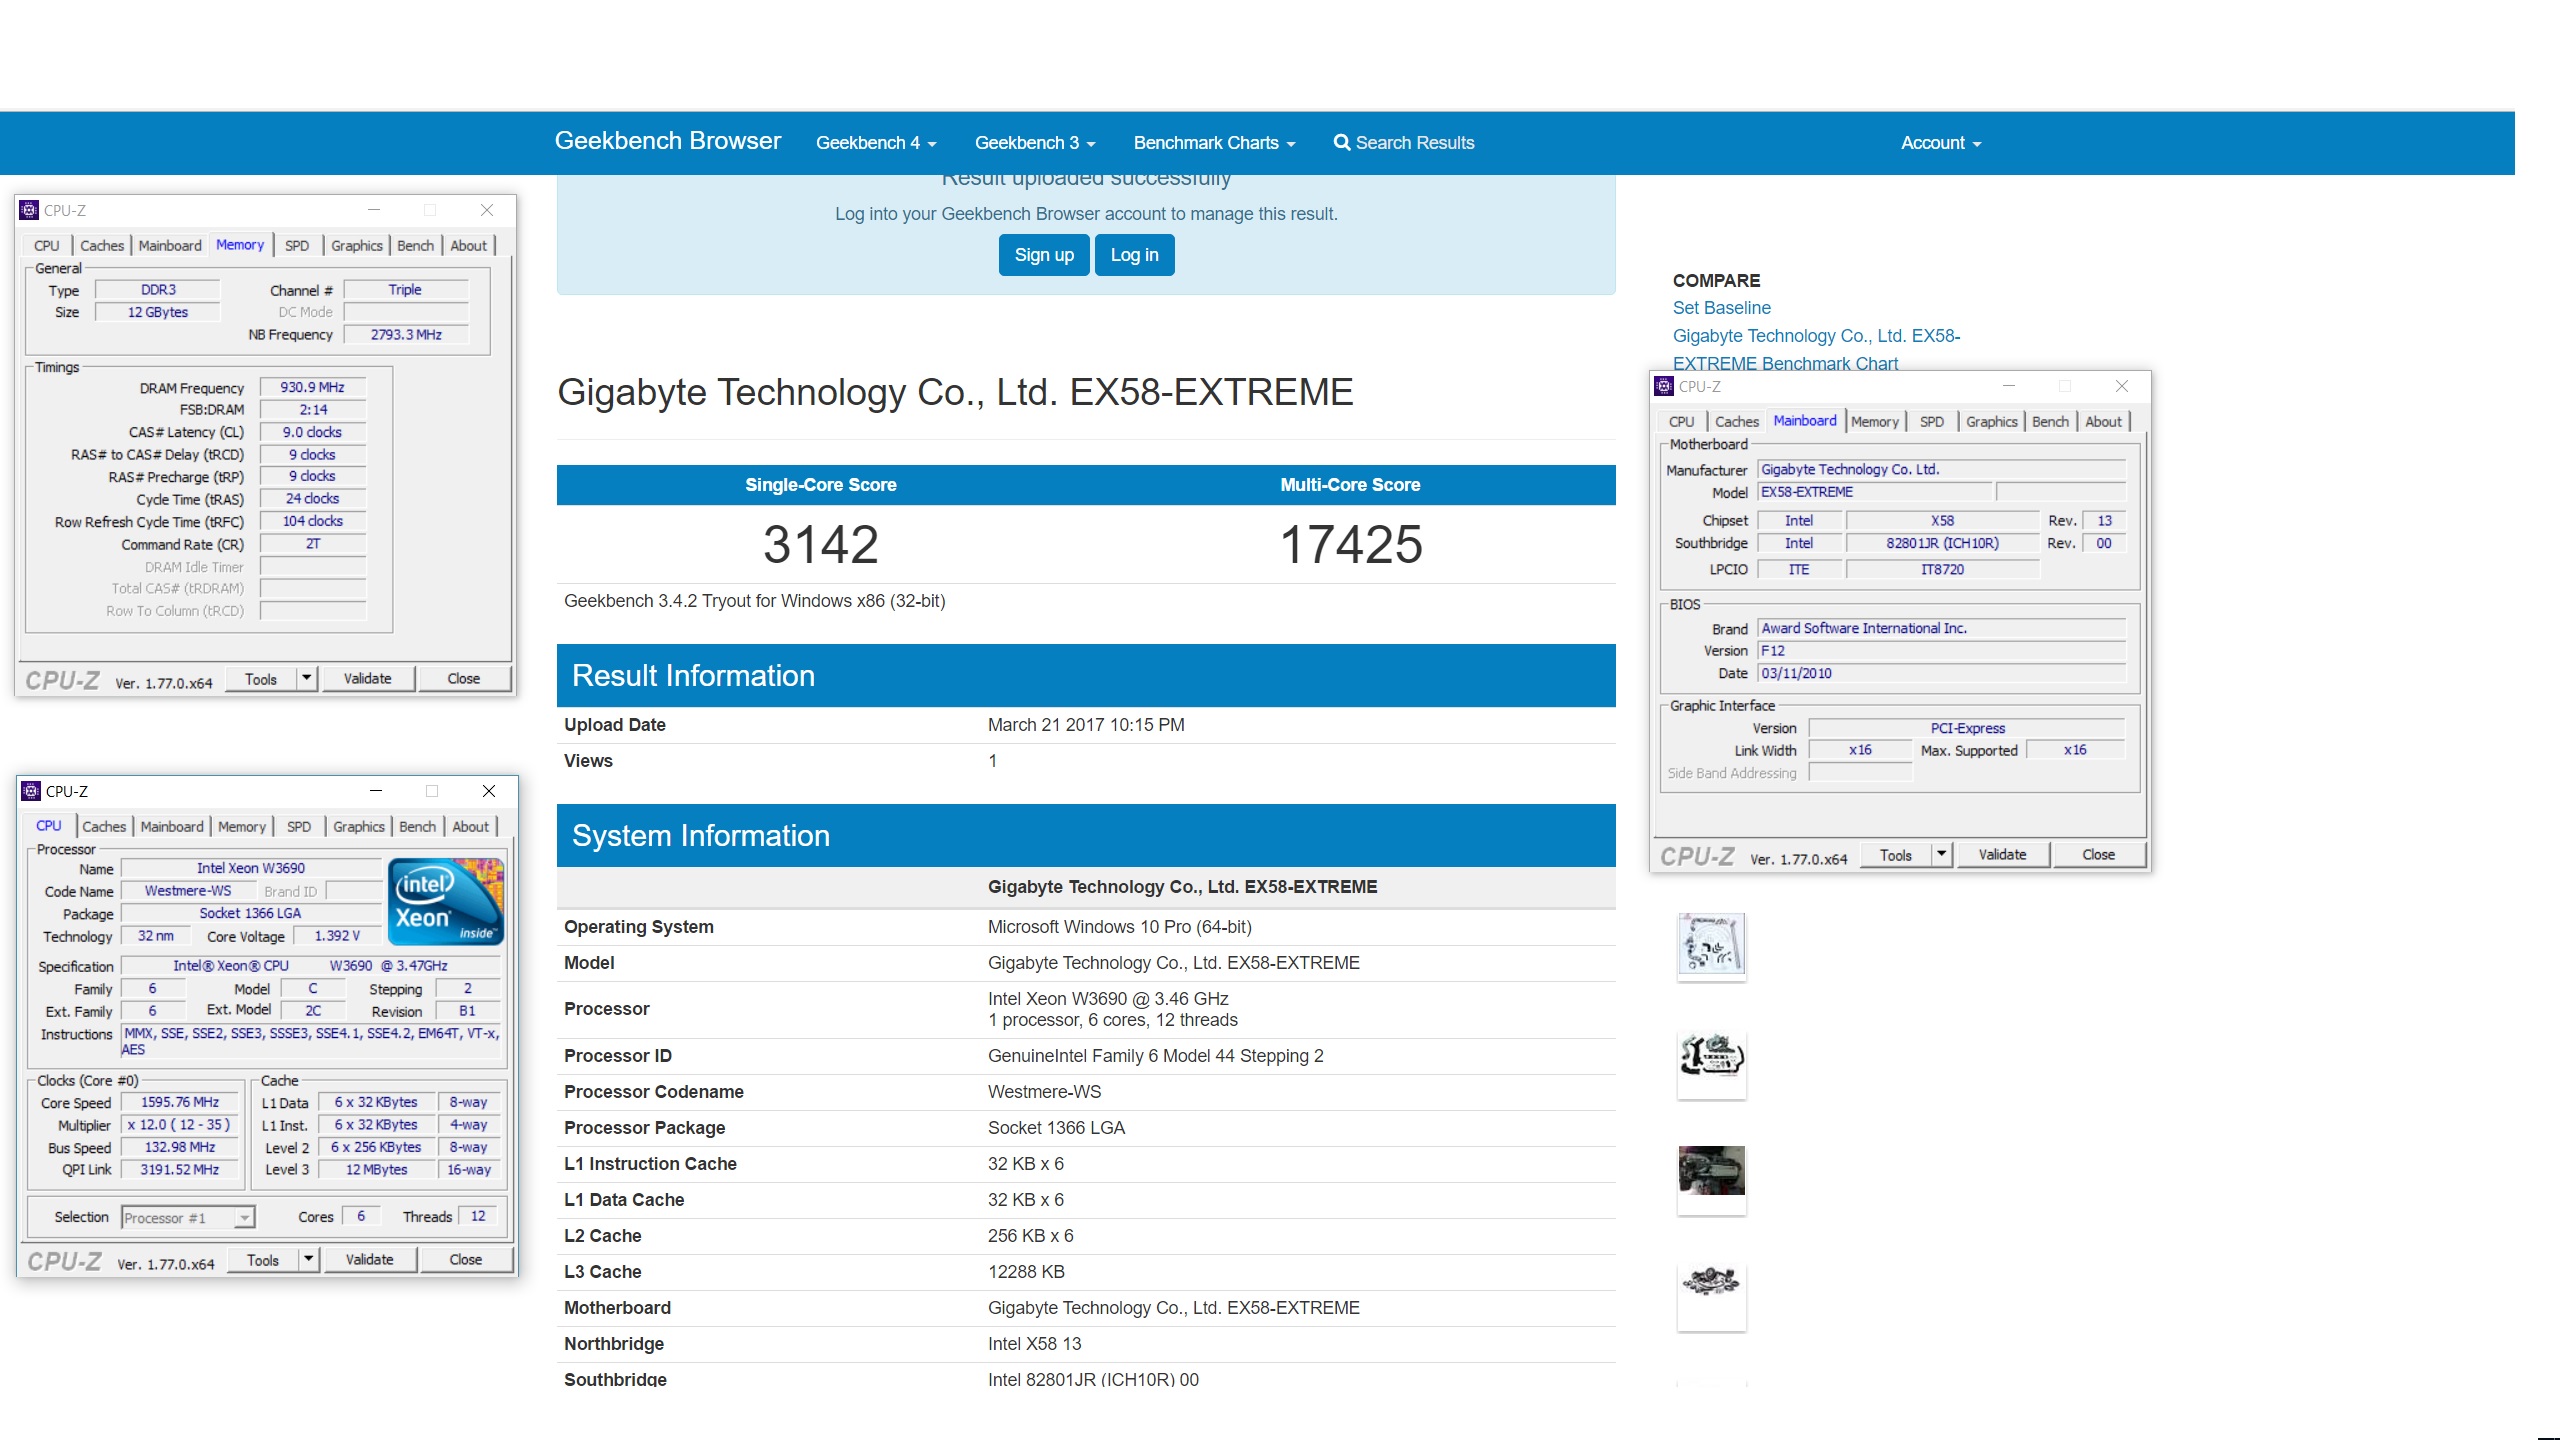Click Validate in the Memory window

click(x=367, y=678)
